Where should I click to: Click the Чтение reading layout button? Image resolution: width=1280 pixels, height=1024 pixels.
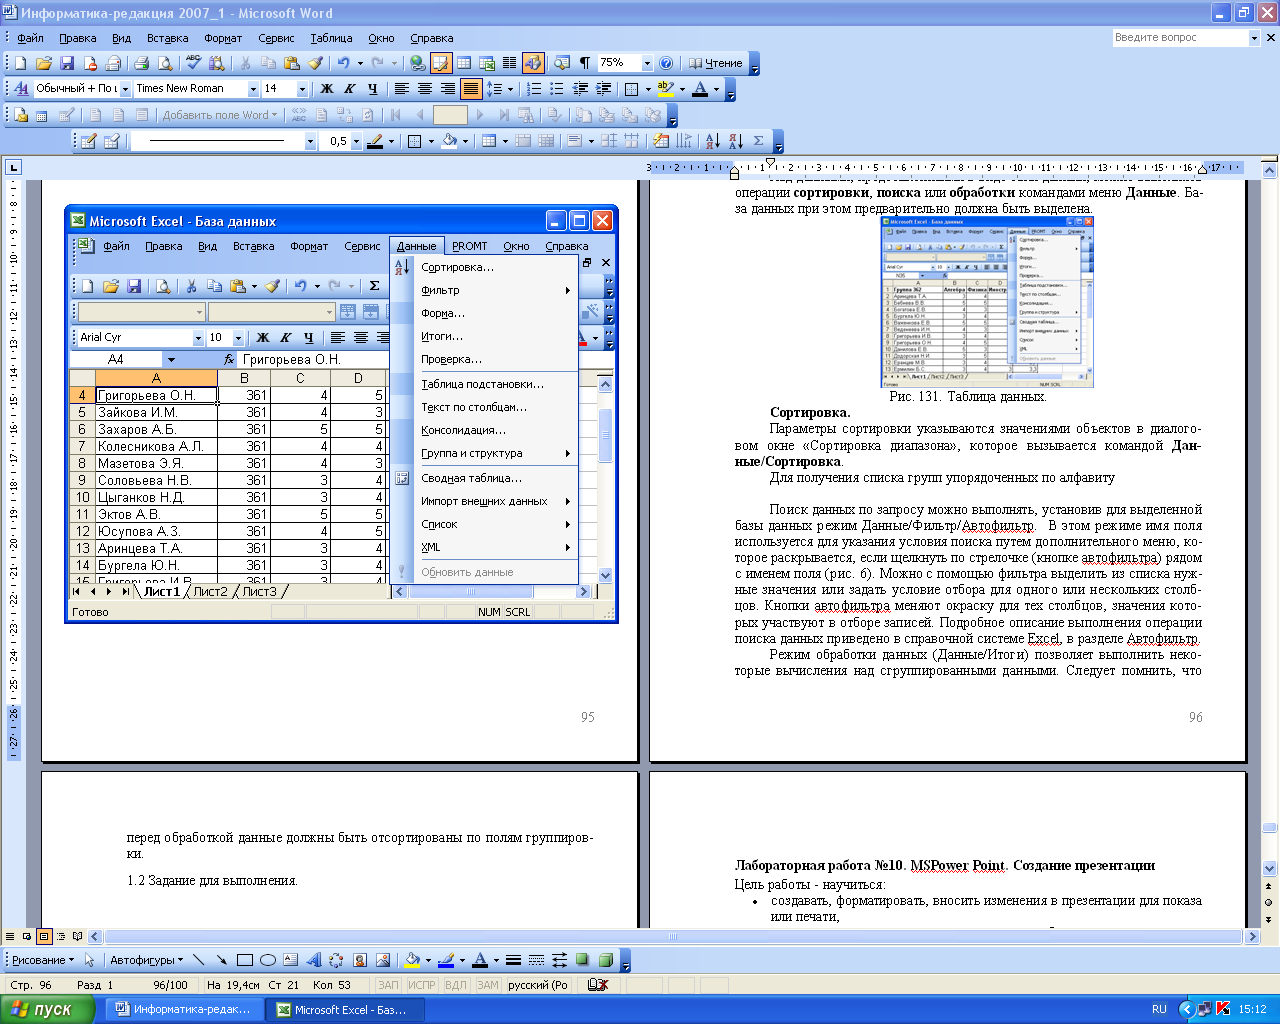pyautogui.click(x=716, y=63)
